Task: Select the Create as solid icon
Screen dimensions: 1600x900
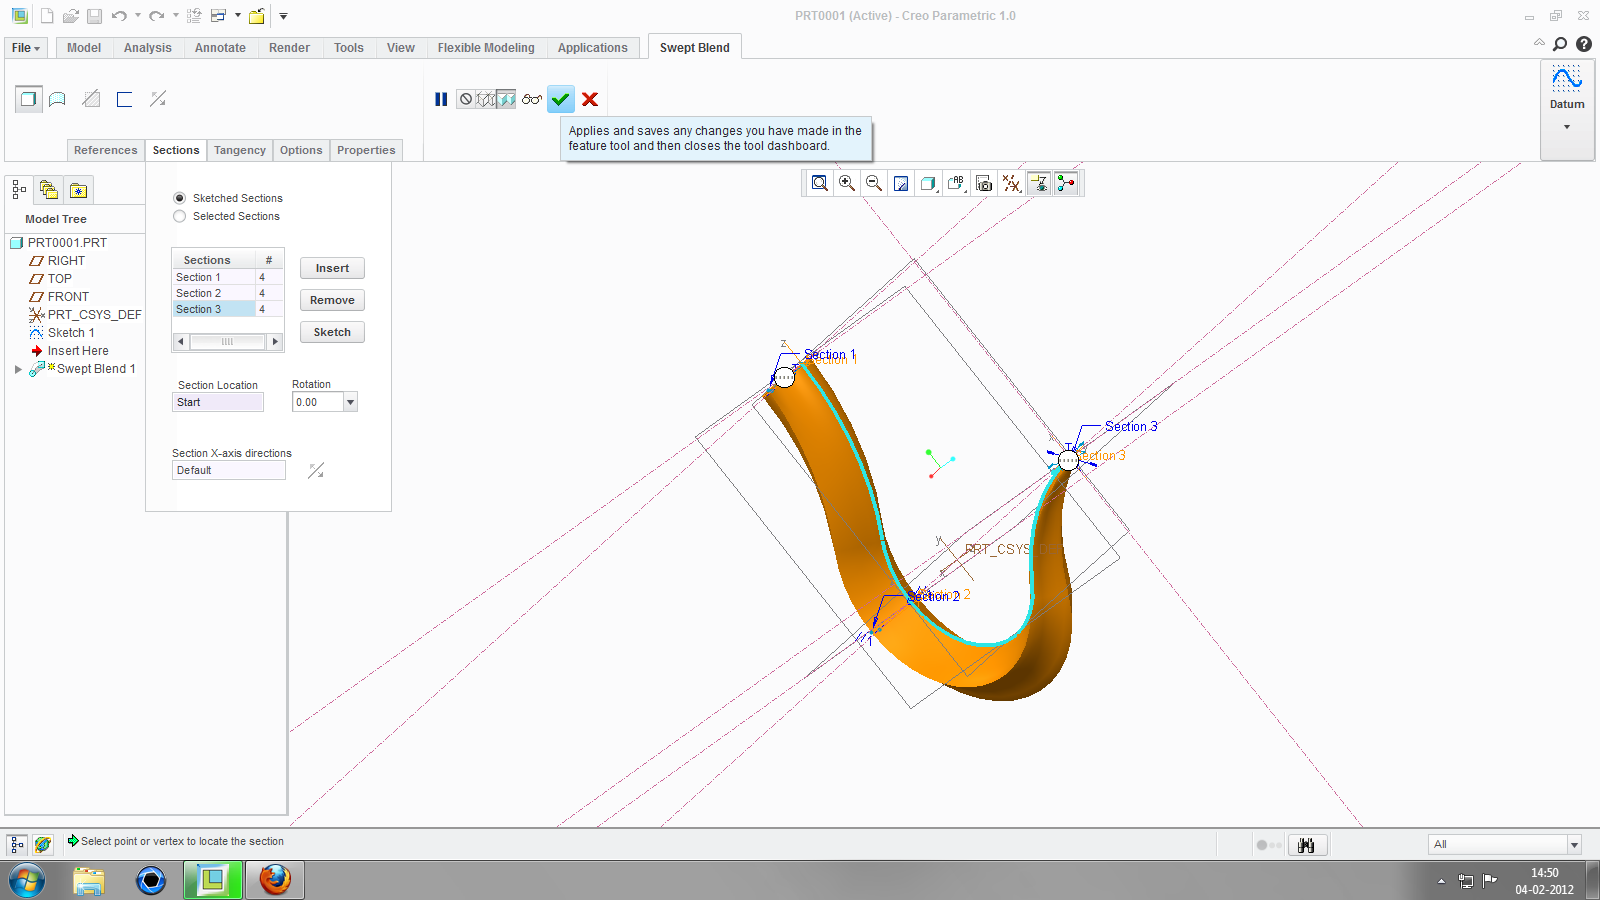Action: pos(28,99)
